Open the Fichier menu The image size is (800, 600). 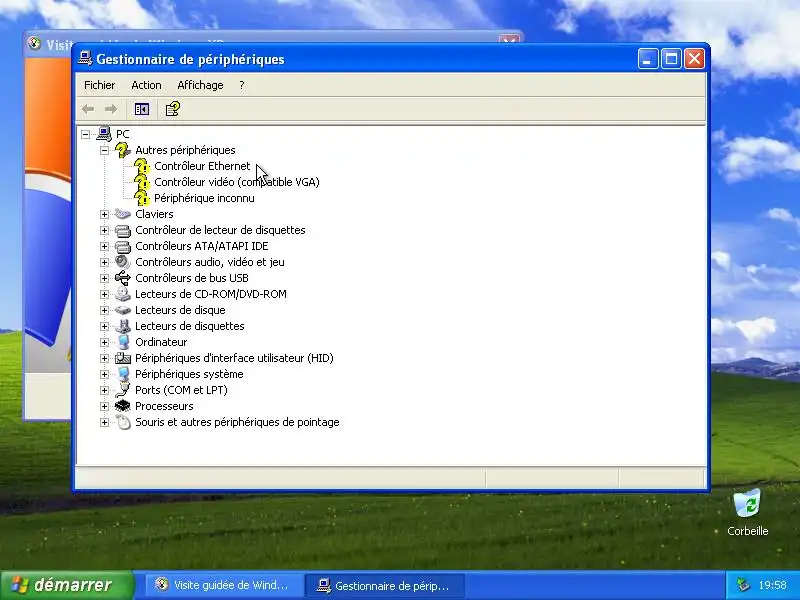click(x=99, y=85)
